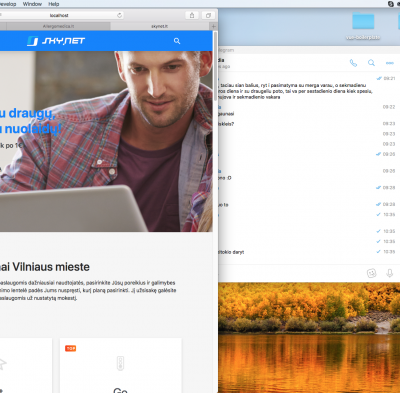Open the Safari share icon

coord(192,15)
